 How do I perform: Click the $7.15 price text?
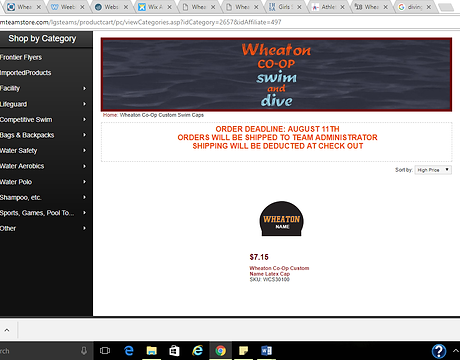259,257
